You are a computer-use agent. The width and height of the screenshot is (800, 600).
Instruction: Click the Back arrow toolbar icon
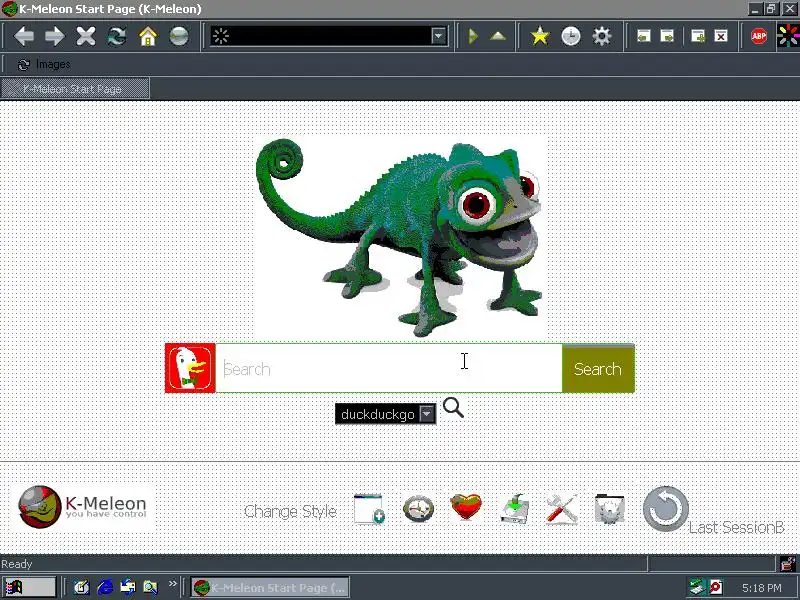[23, 36]
